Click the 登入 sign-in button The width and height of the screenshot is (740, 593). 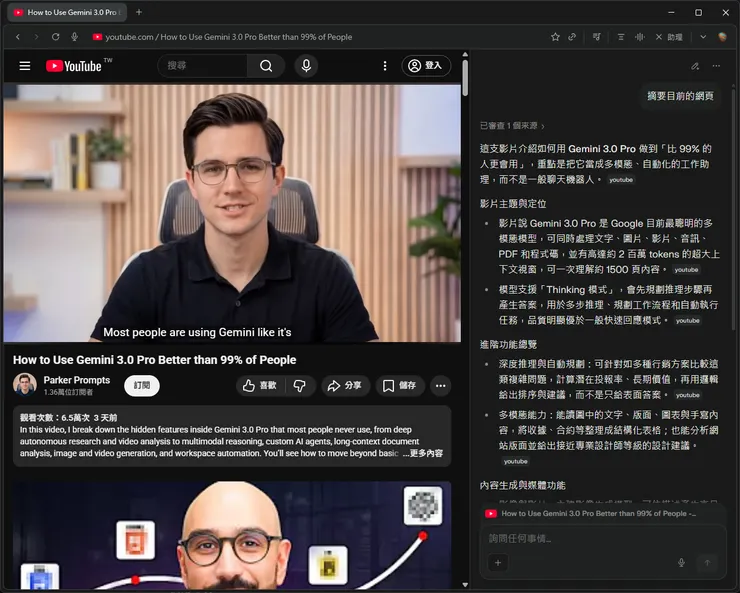tap(426, 66)
